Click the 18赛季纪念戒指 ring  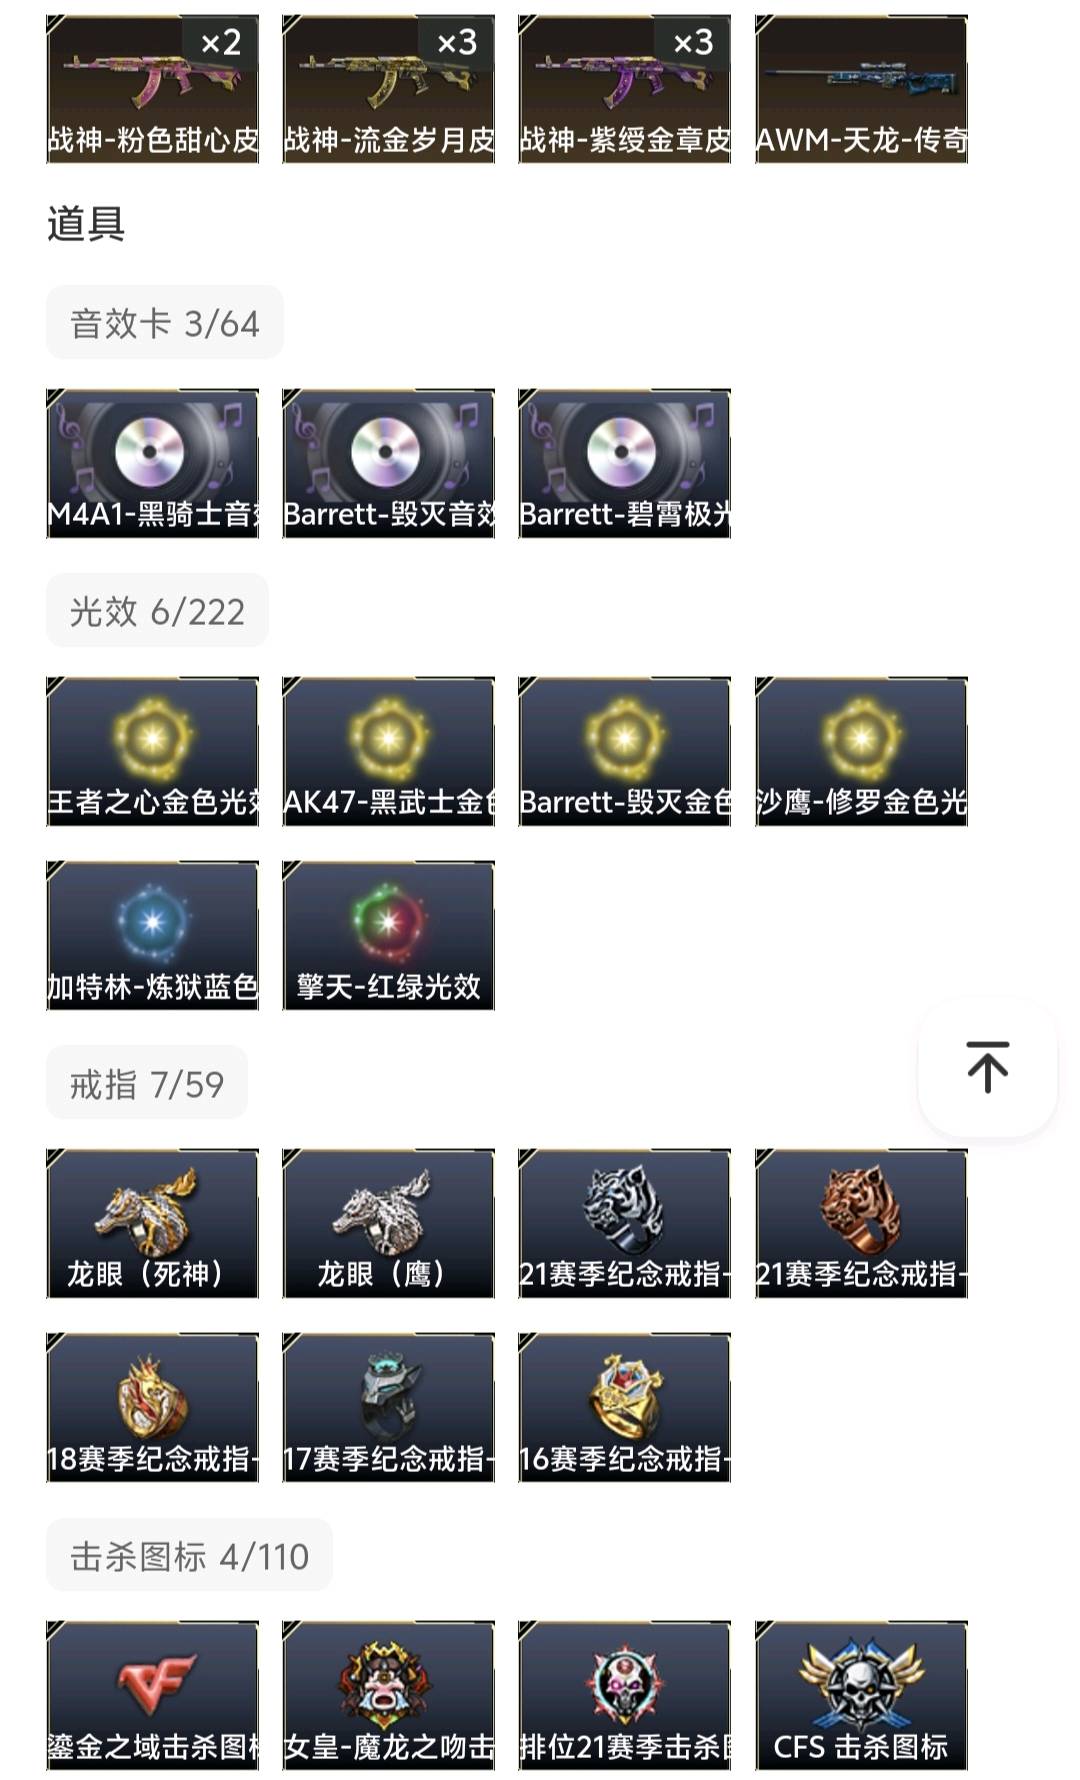[152, 1408]
